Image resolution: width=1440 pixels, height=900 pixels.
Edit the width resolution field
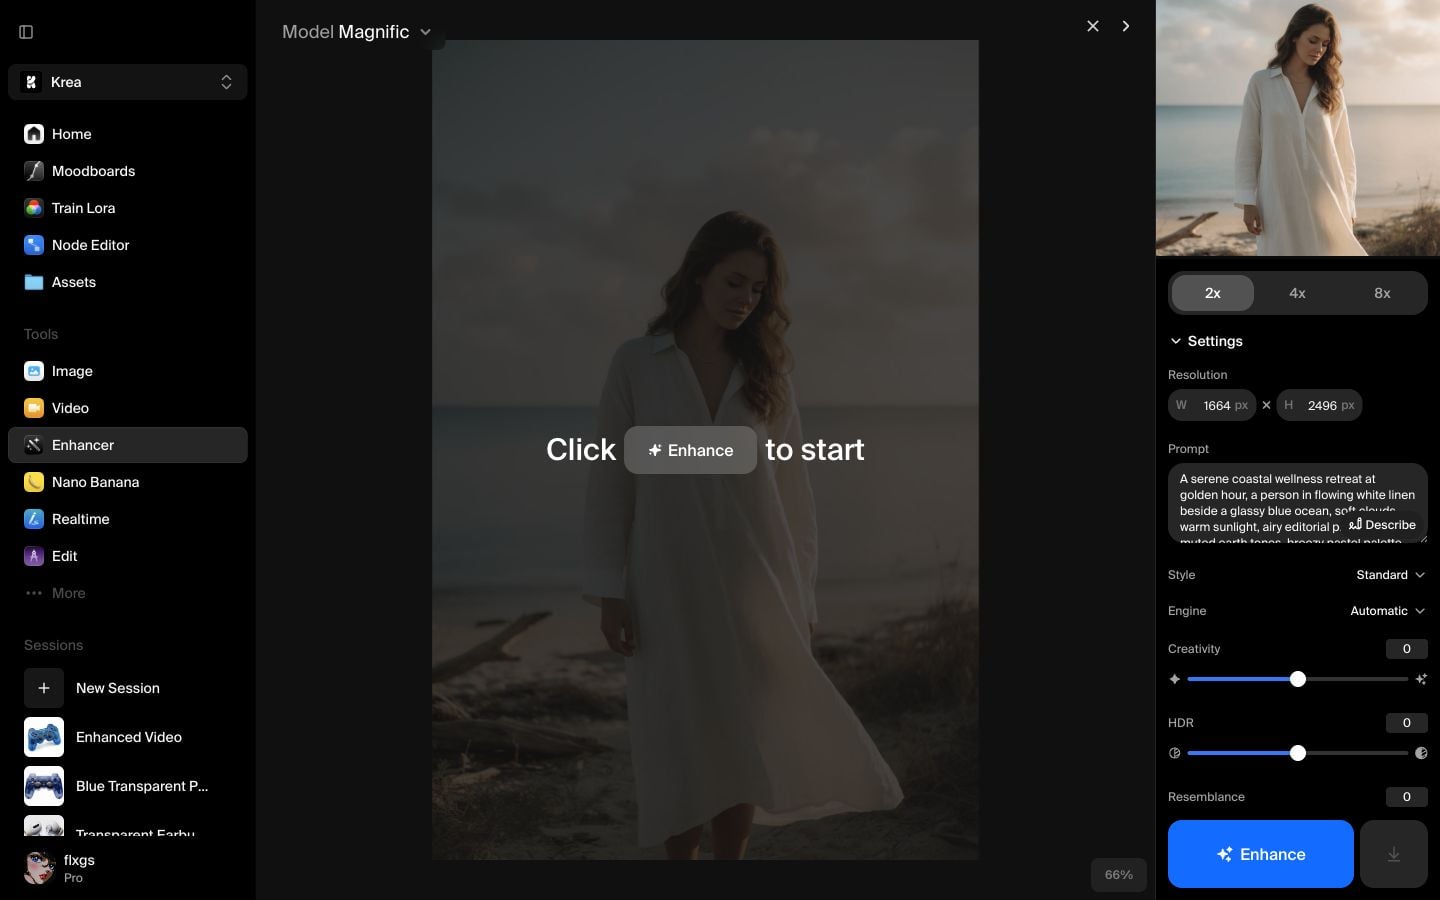point(1212,405)
